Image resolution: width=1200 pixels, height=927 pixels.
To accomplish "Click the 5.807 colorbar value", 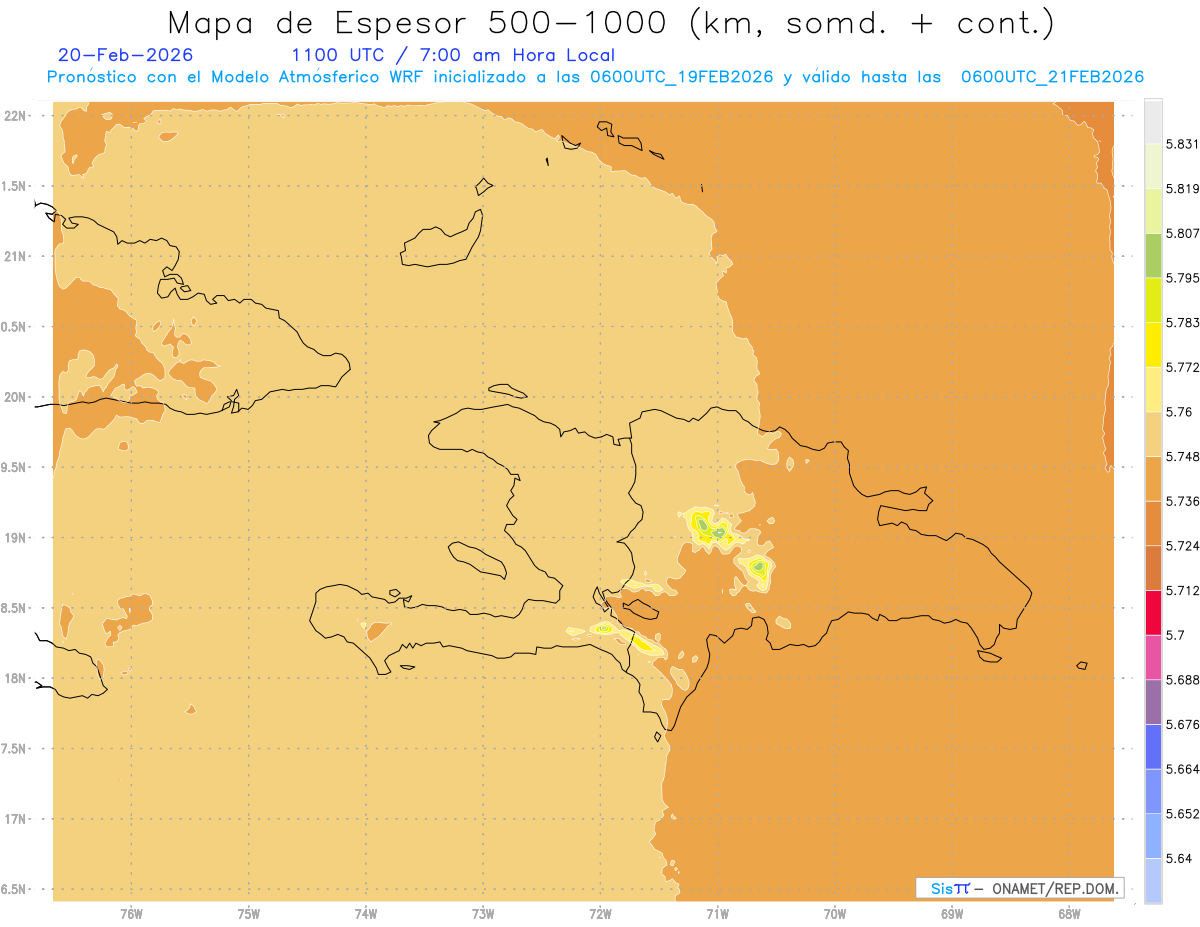I will coord(1183,233).
